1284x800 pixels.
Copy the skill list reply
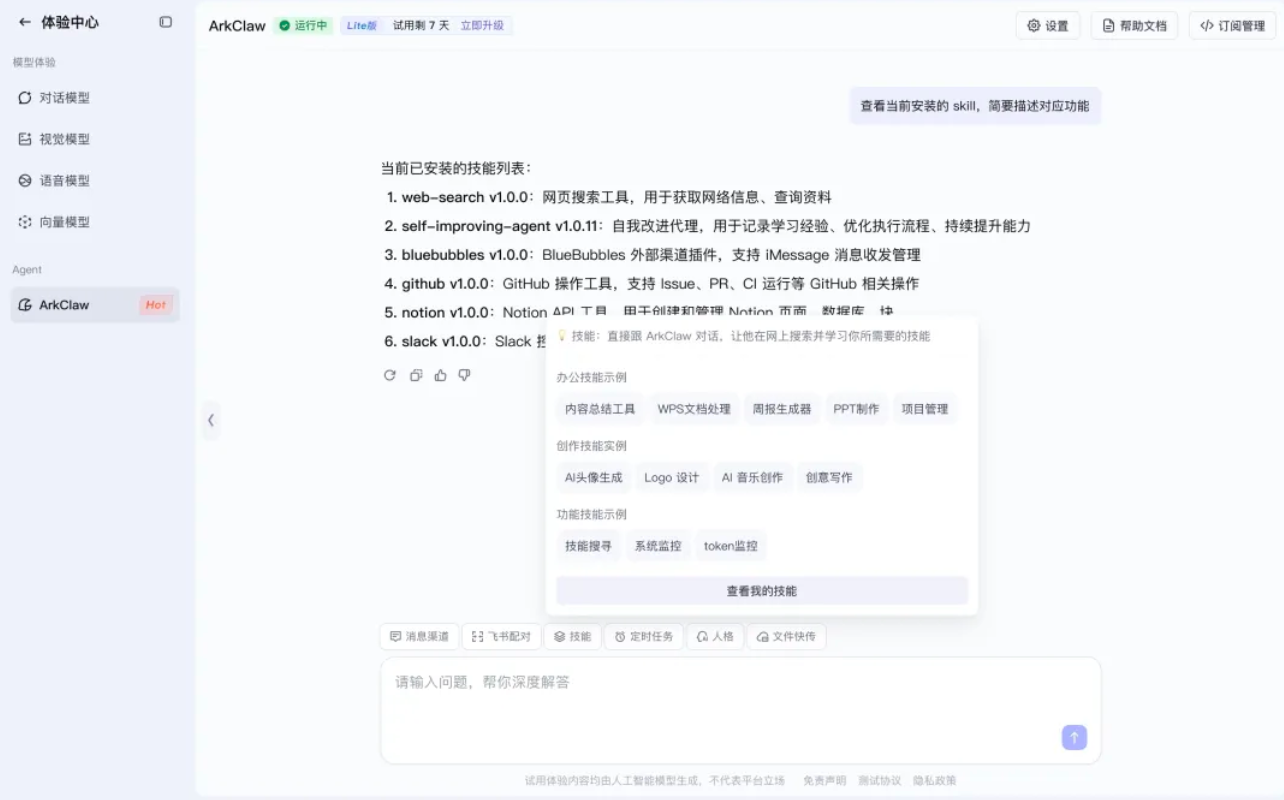pyautogui.click(x=415, y=375)
